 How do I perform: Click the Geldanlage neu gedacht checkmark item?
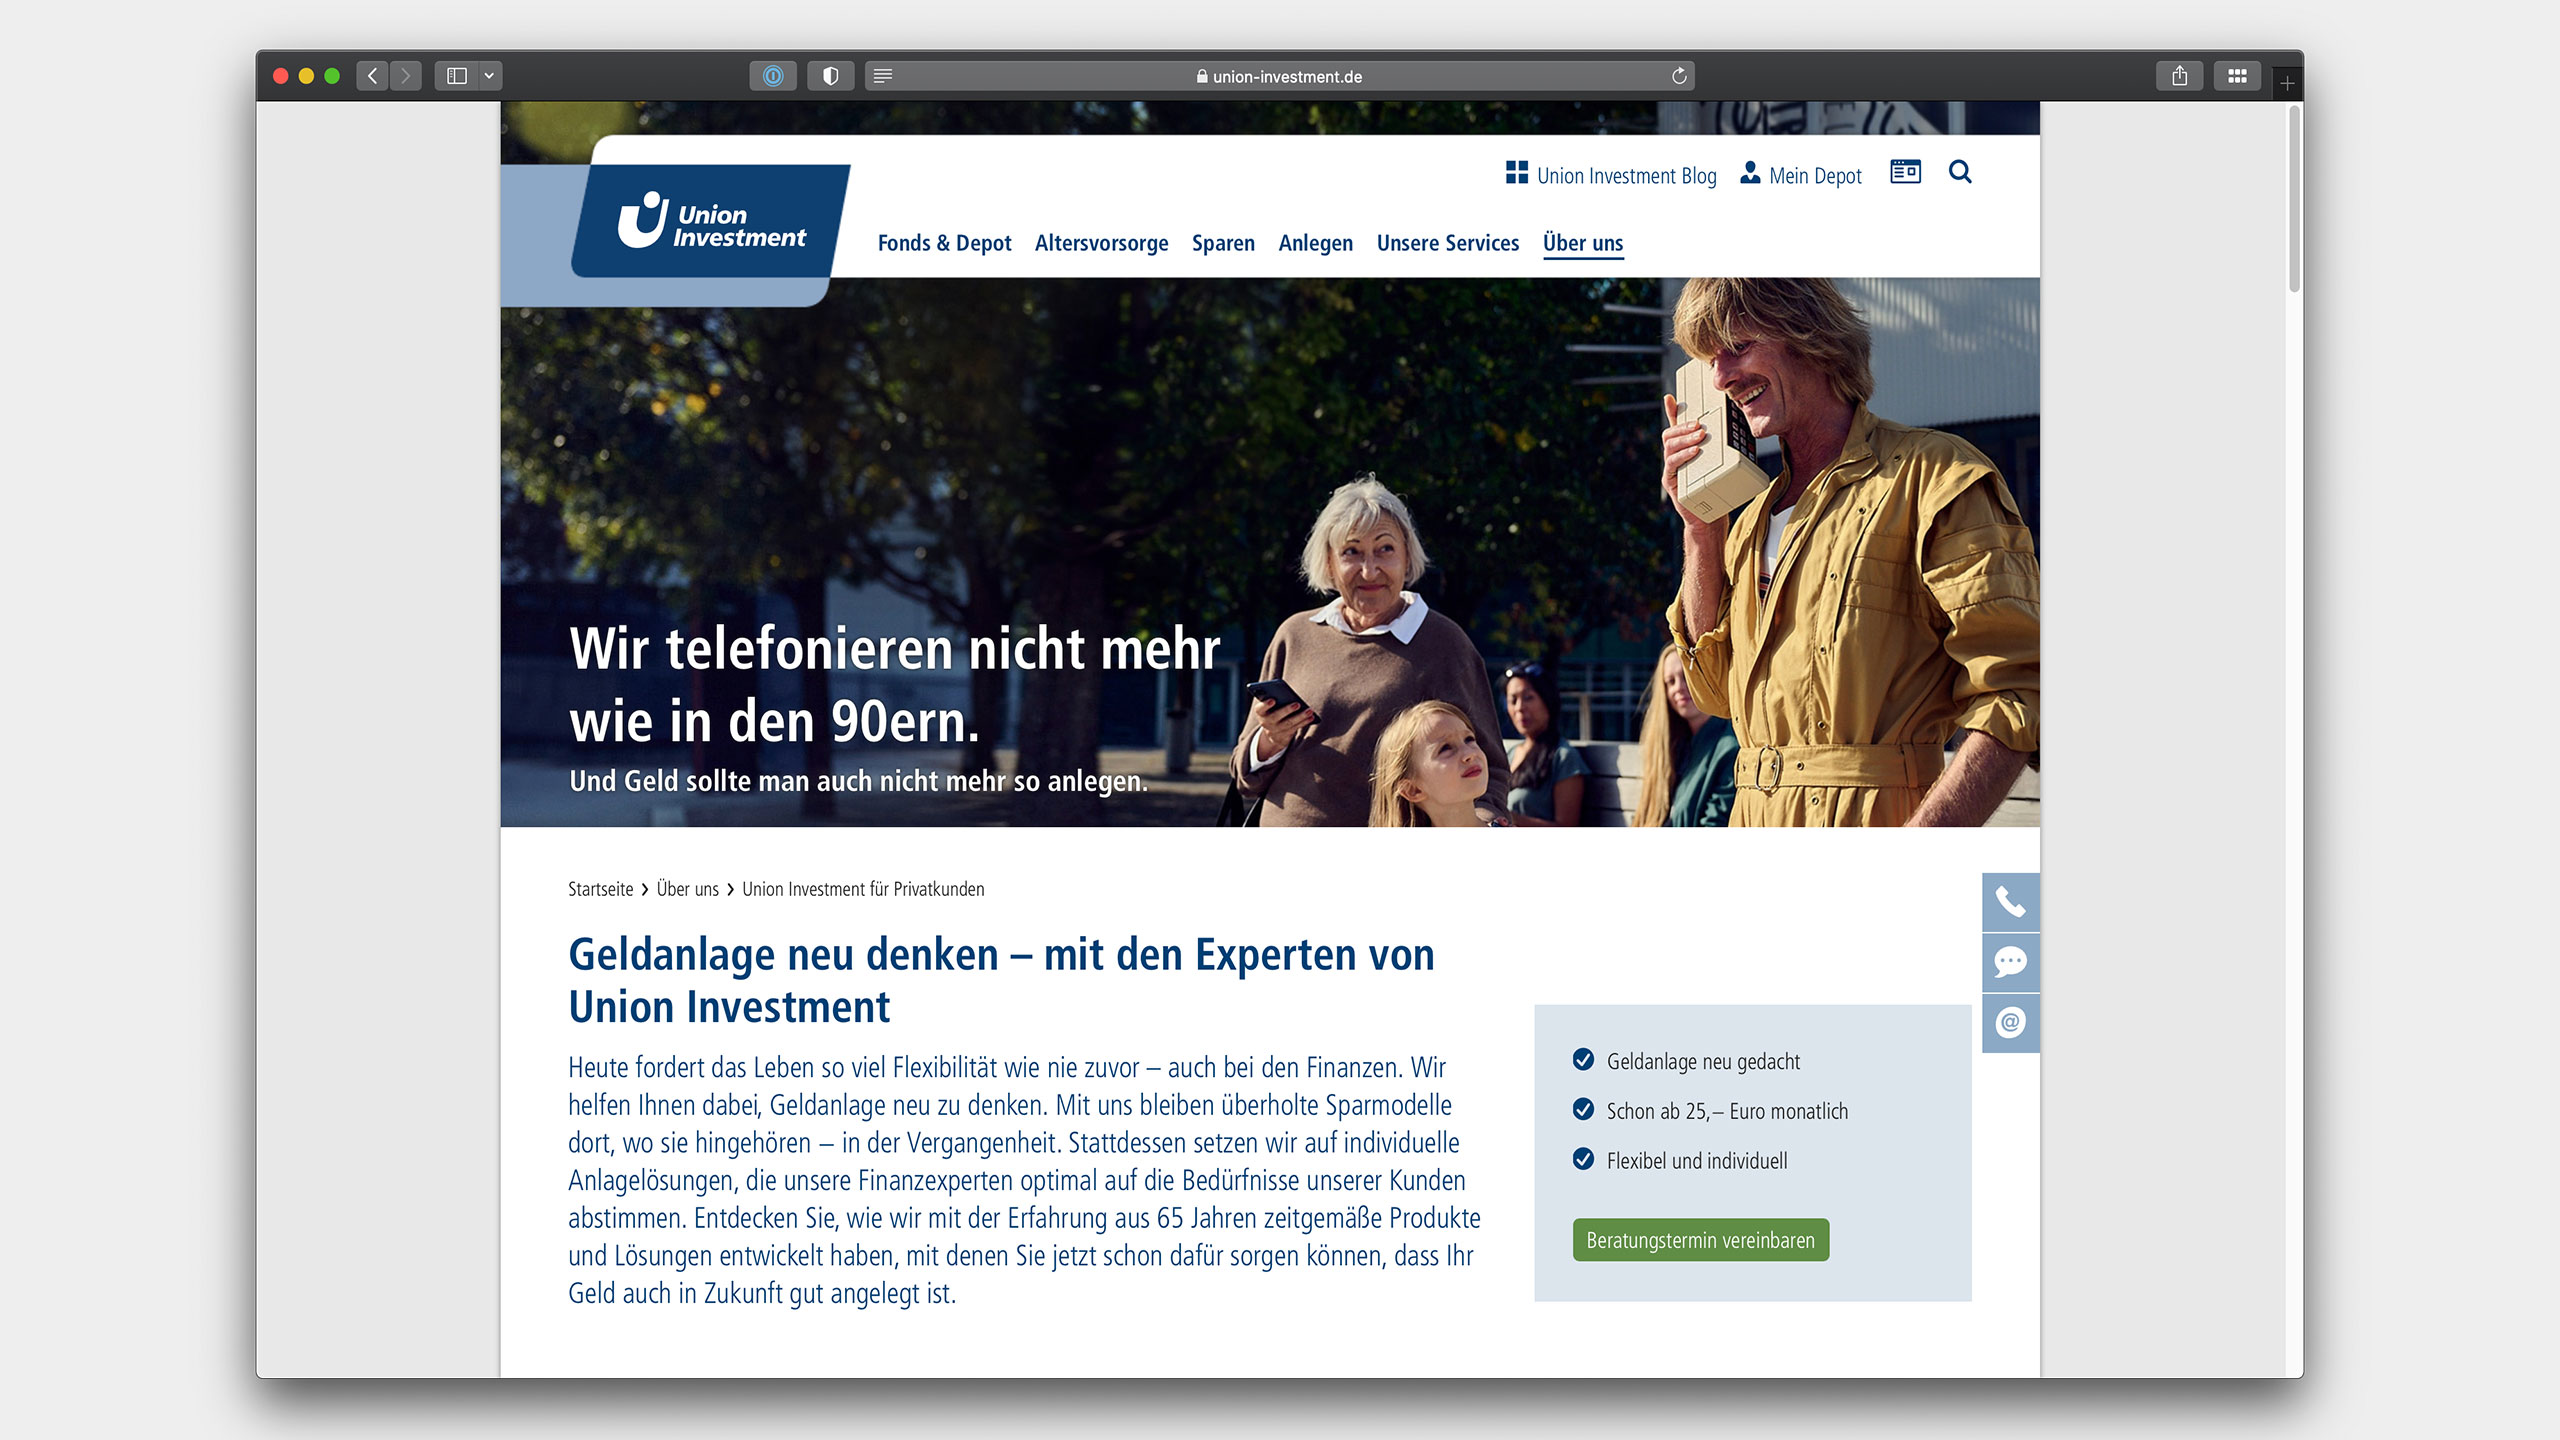(1686, 1061)
